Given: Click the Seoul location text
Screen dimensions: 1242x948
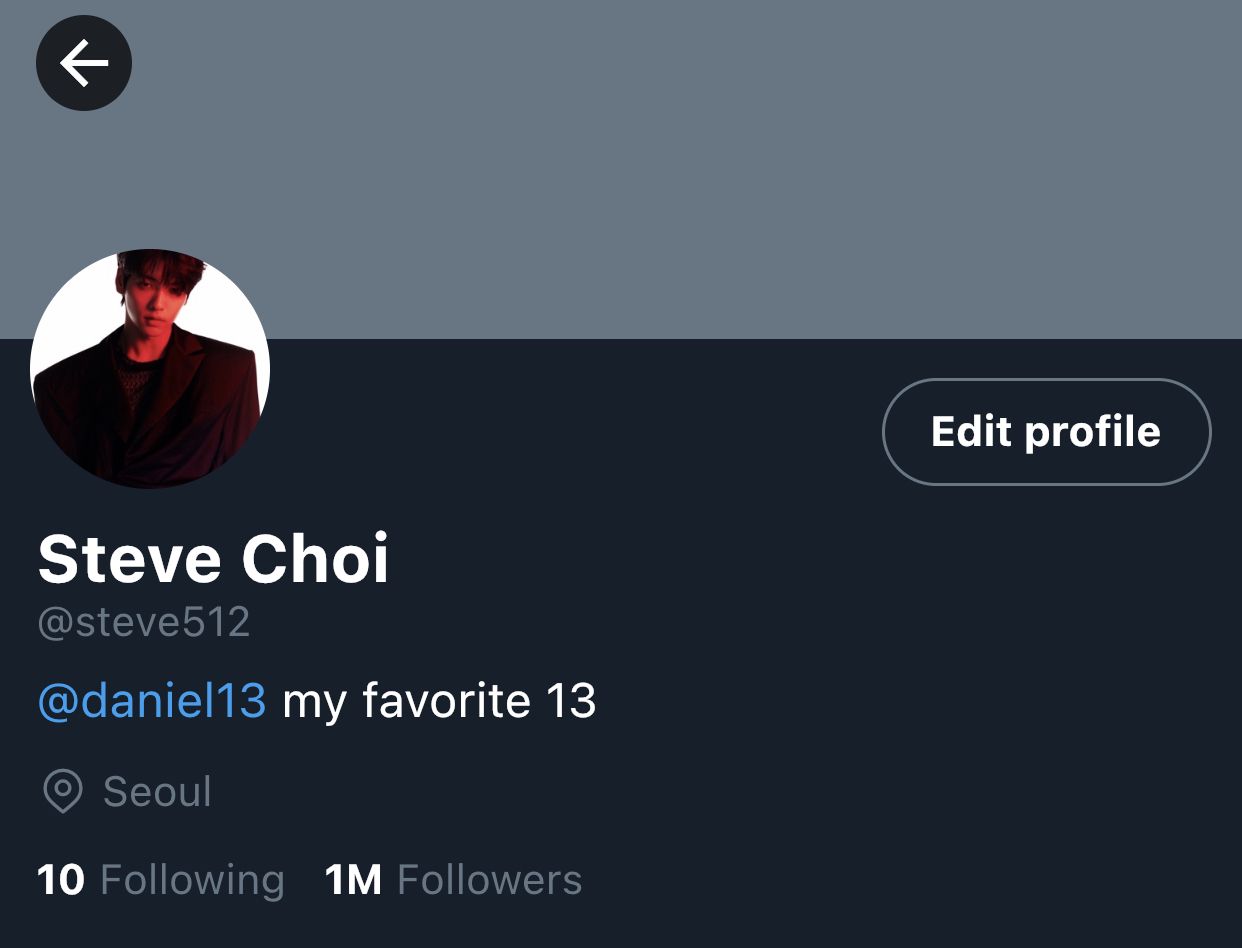Looking at the screenshot, I should [x=157, y=792].
